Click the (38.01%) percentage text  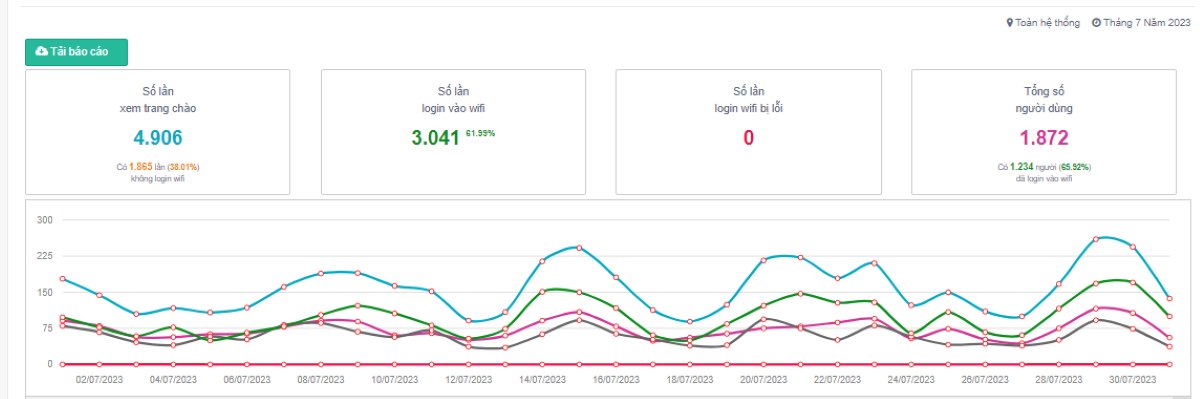coord(183,166)
